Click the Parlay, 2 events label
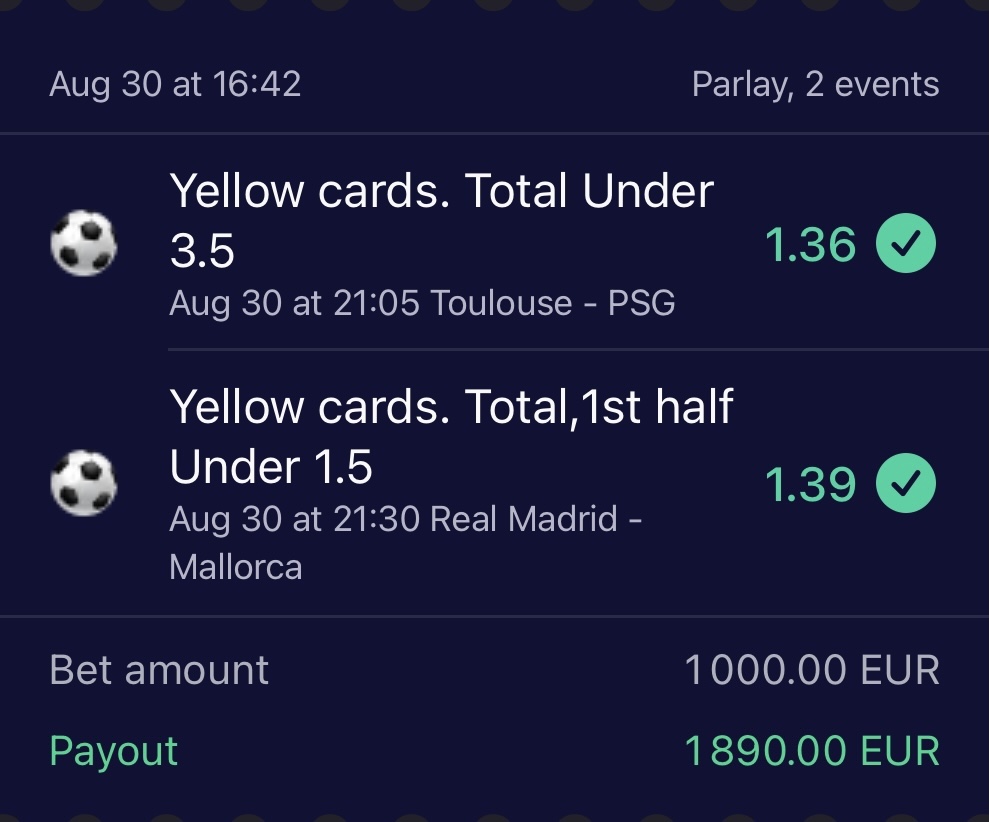 tap(815, 85)
